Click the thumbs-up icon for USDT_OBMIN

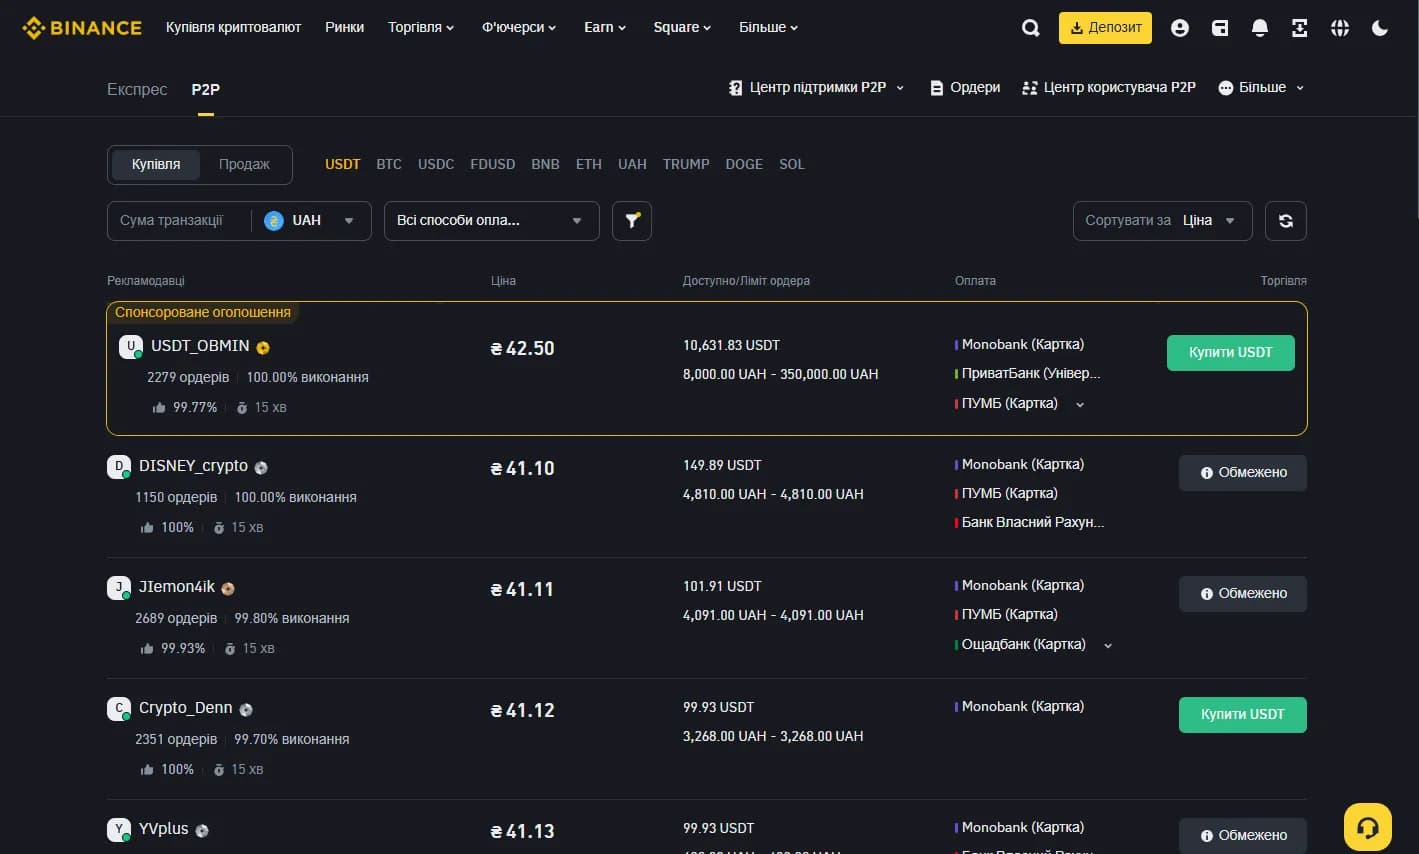[159, 407]
